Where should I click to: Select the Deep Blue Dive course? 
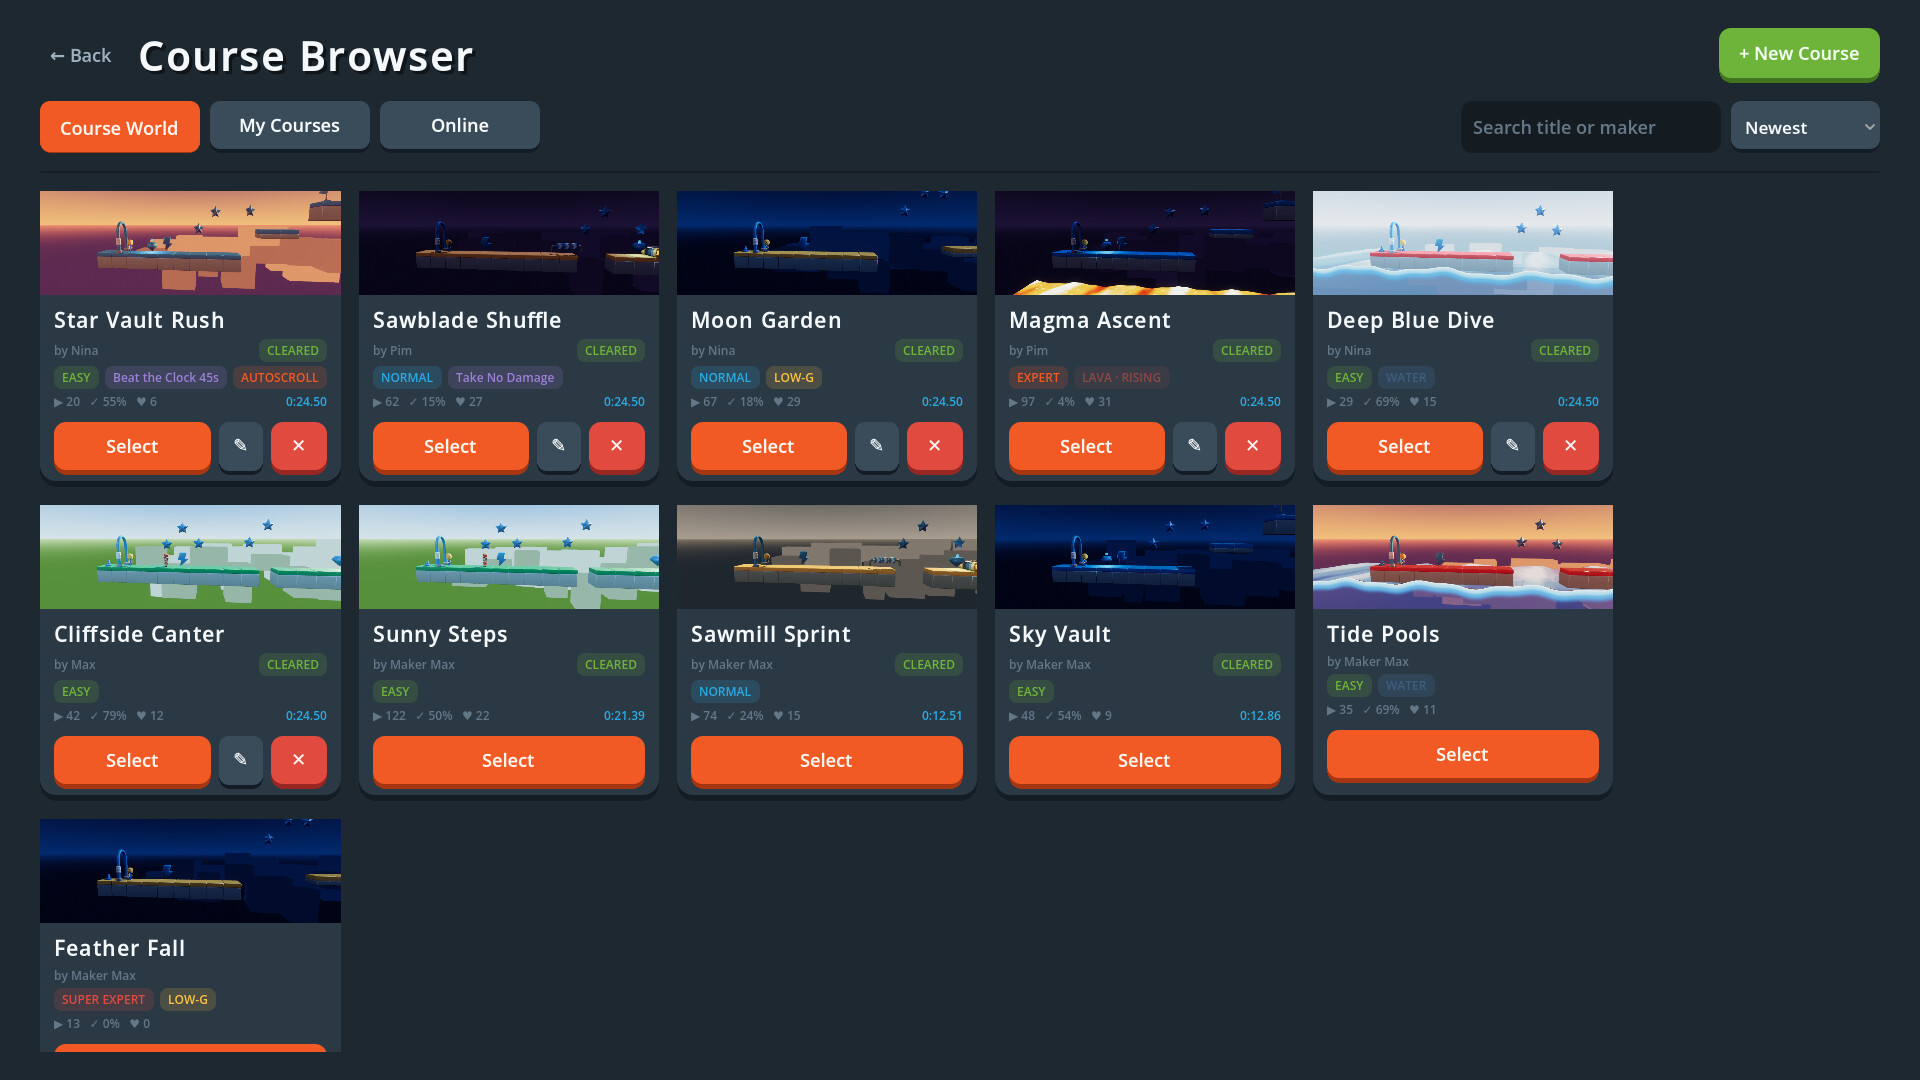1404,446
